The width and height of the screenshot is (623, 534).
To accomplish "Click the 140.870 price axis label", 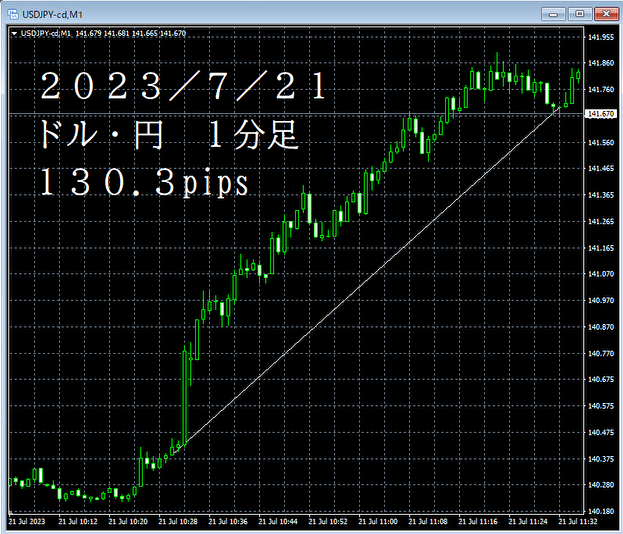I will [x=601, y=327].
